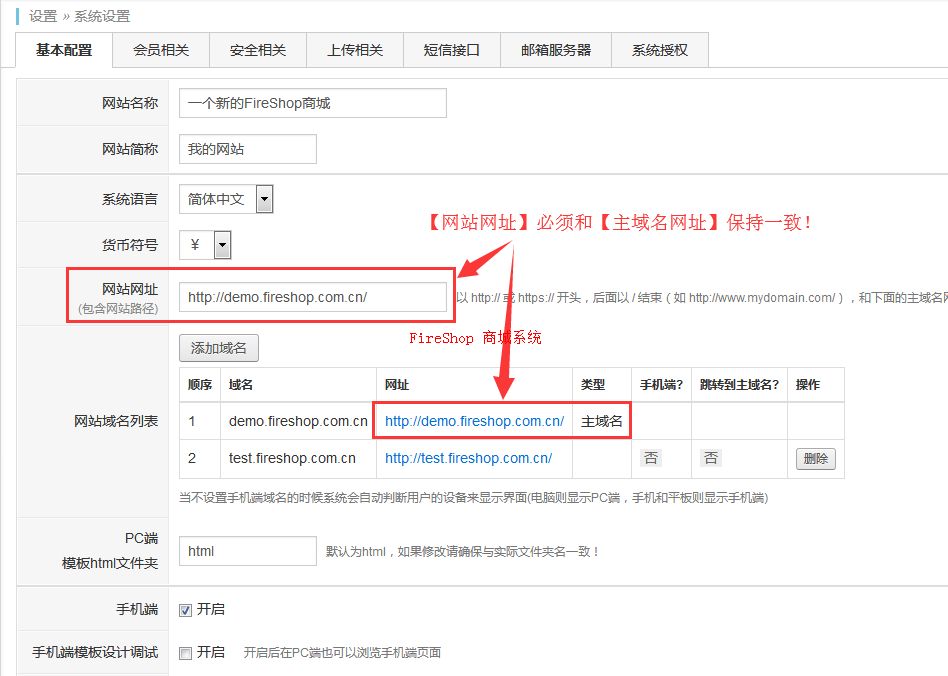Click domain cell demo.fireshop.com.cn
Viewport: 948px width, 676px height.
(298, 421)
